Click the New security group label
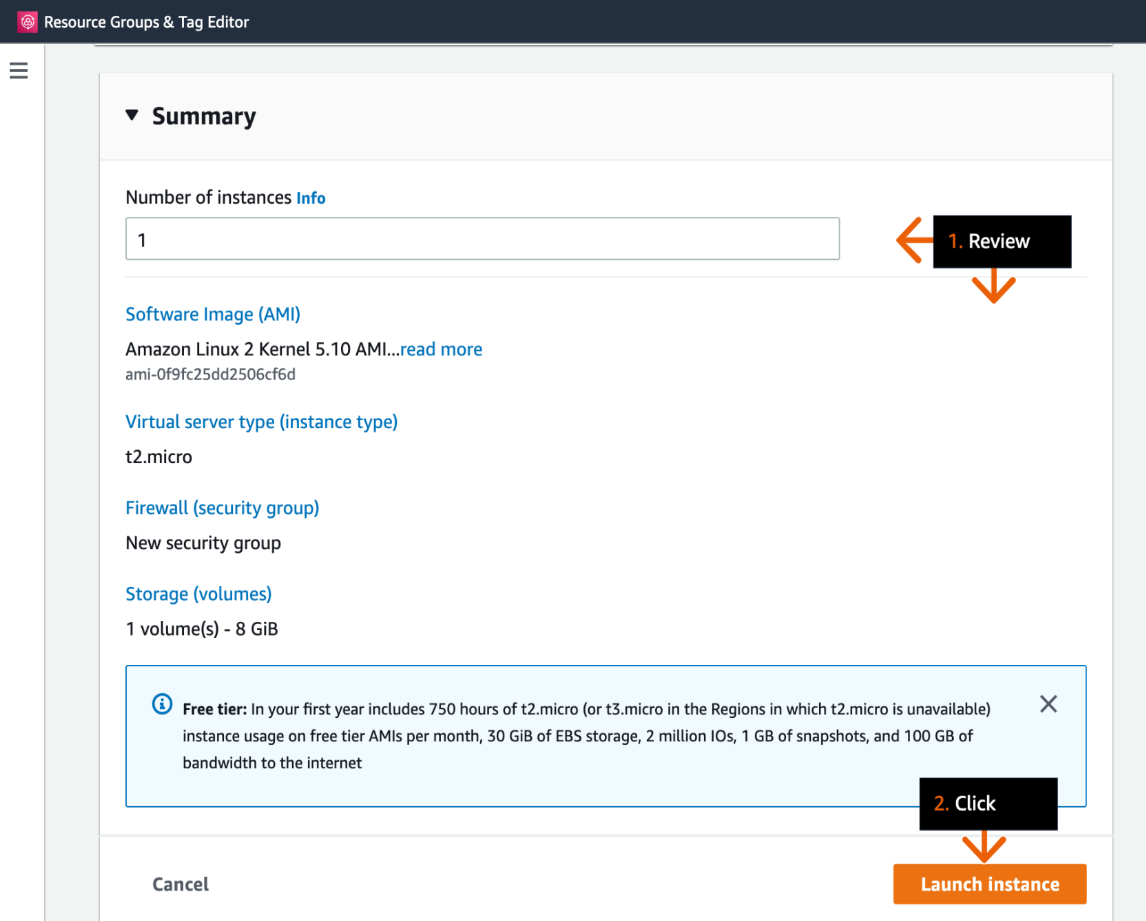 tap(203, 542)
